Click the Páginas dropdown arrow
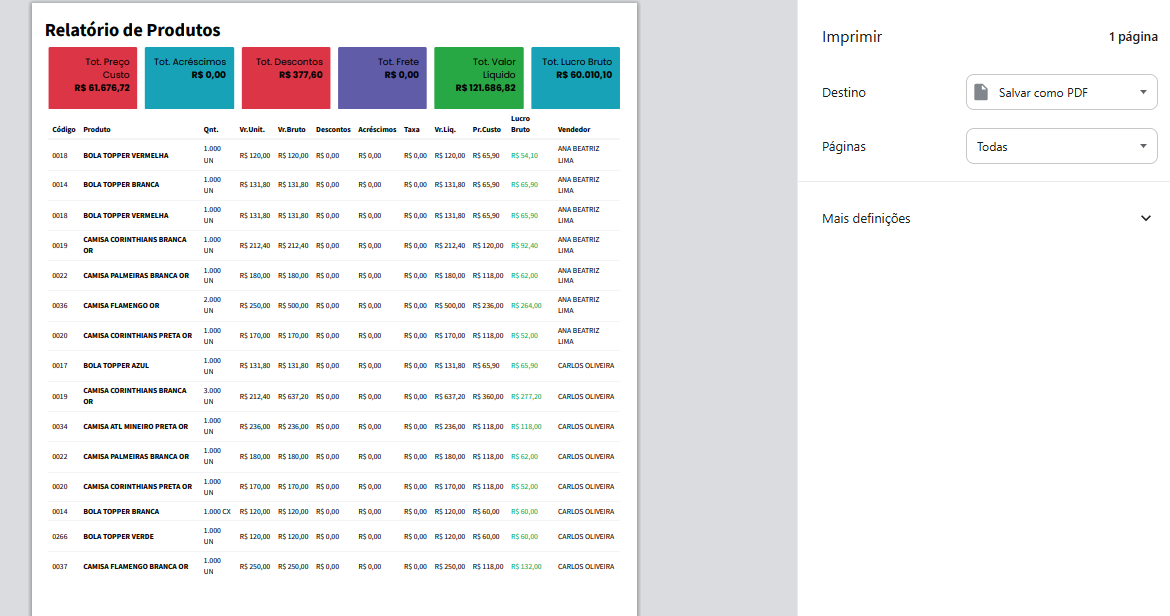This screenshot has height=616, width=1170. pyautogui.click(x=1144, y=147)
